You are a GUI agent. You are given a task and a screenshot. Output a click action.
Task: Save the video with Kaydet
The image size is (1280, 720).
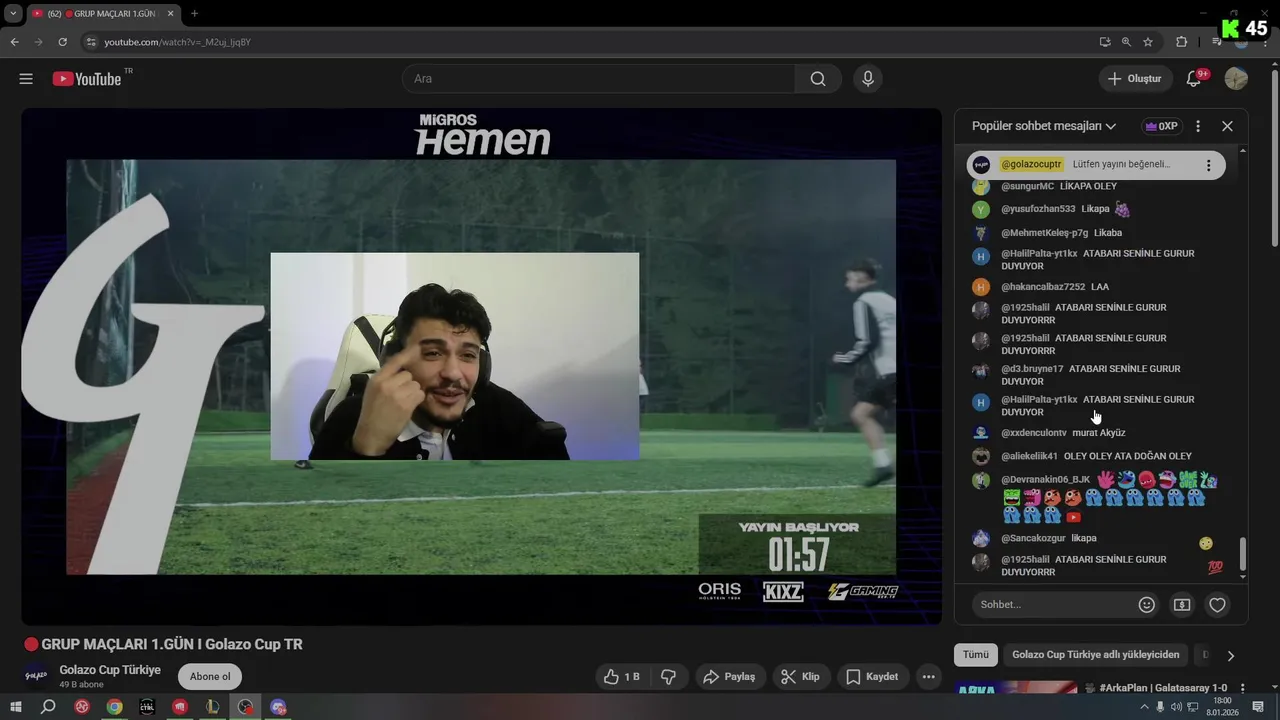[x=873, y=677]
